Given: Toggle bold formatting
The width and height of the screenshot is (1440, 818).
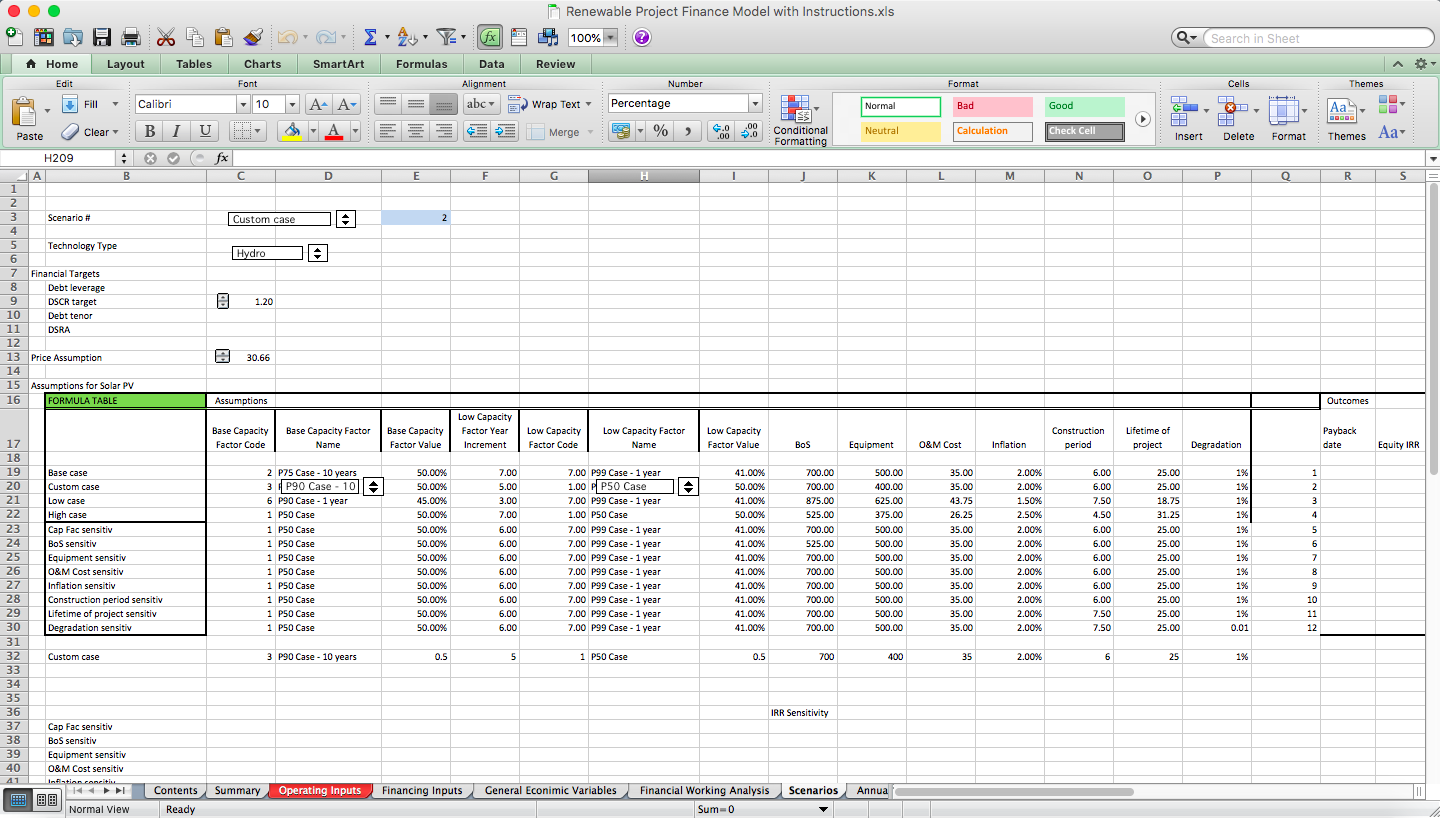Looking at the screenshot, I should click(x=150, y=131).
